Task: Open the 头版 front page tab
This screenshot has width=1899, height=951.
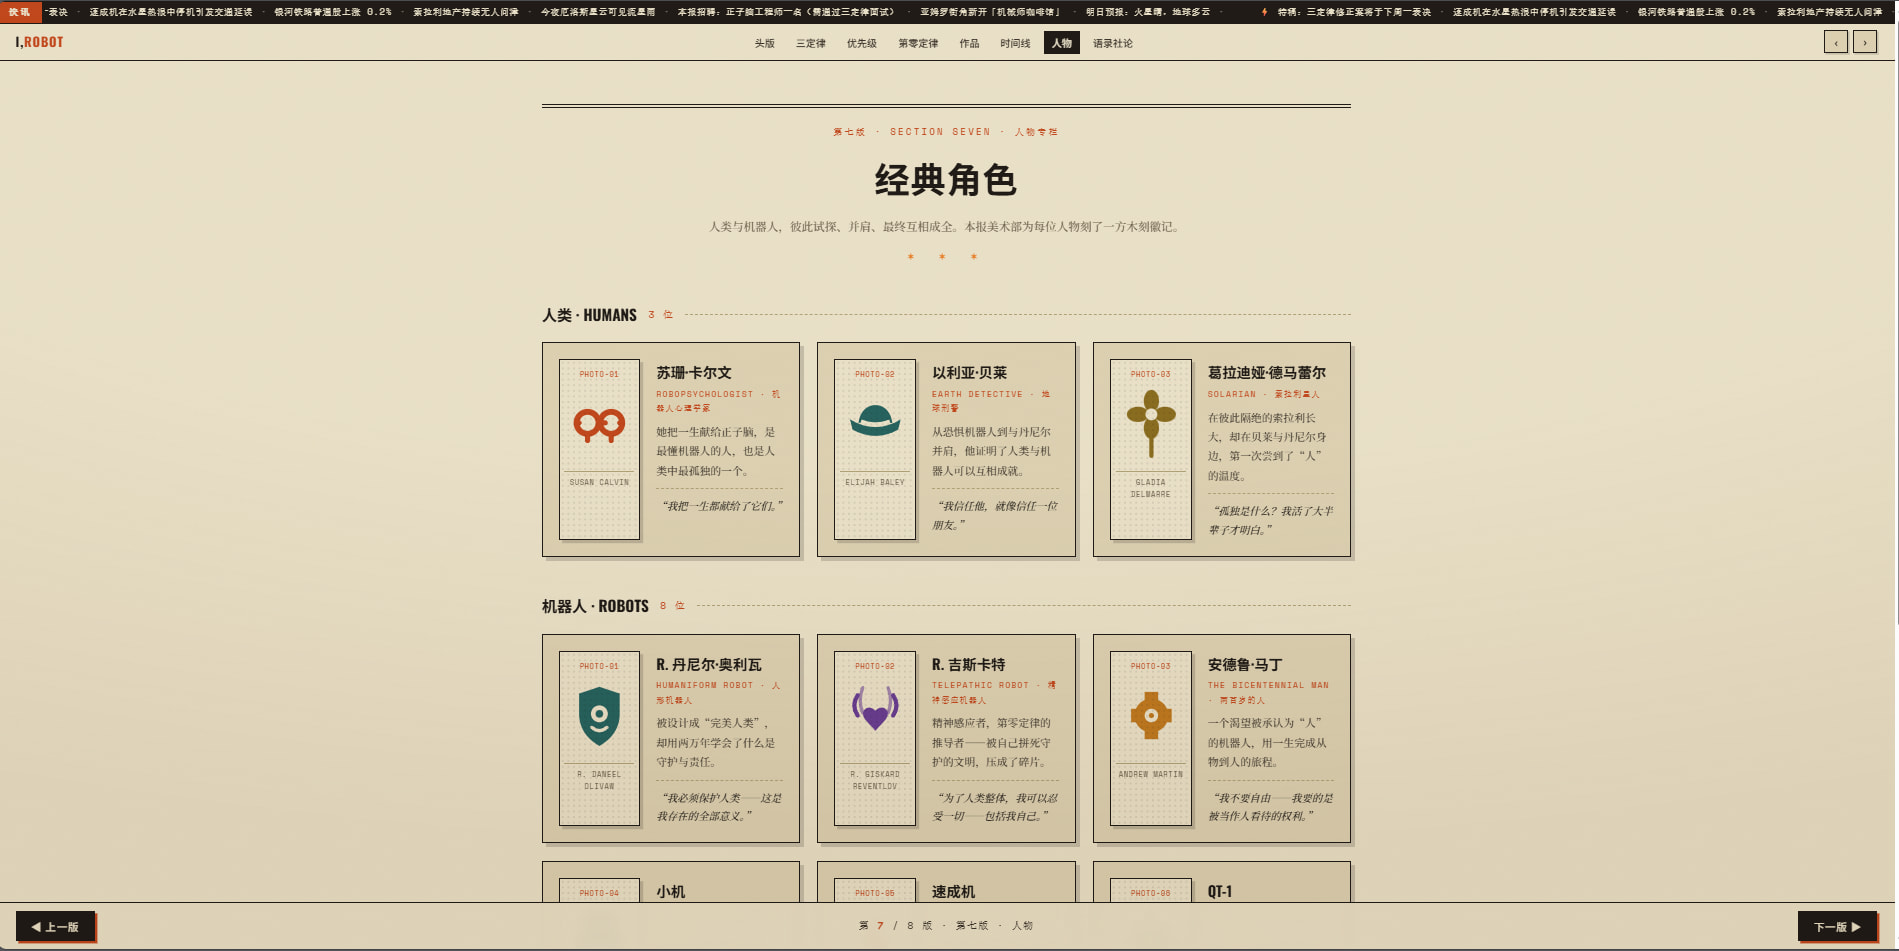Action: (x=765, y=43)
